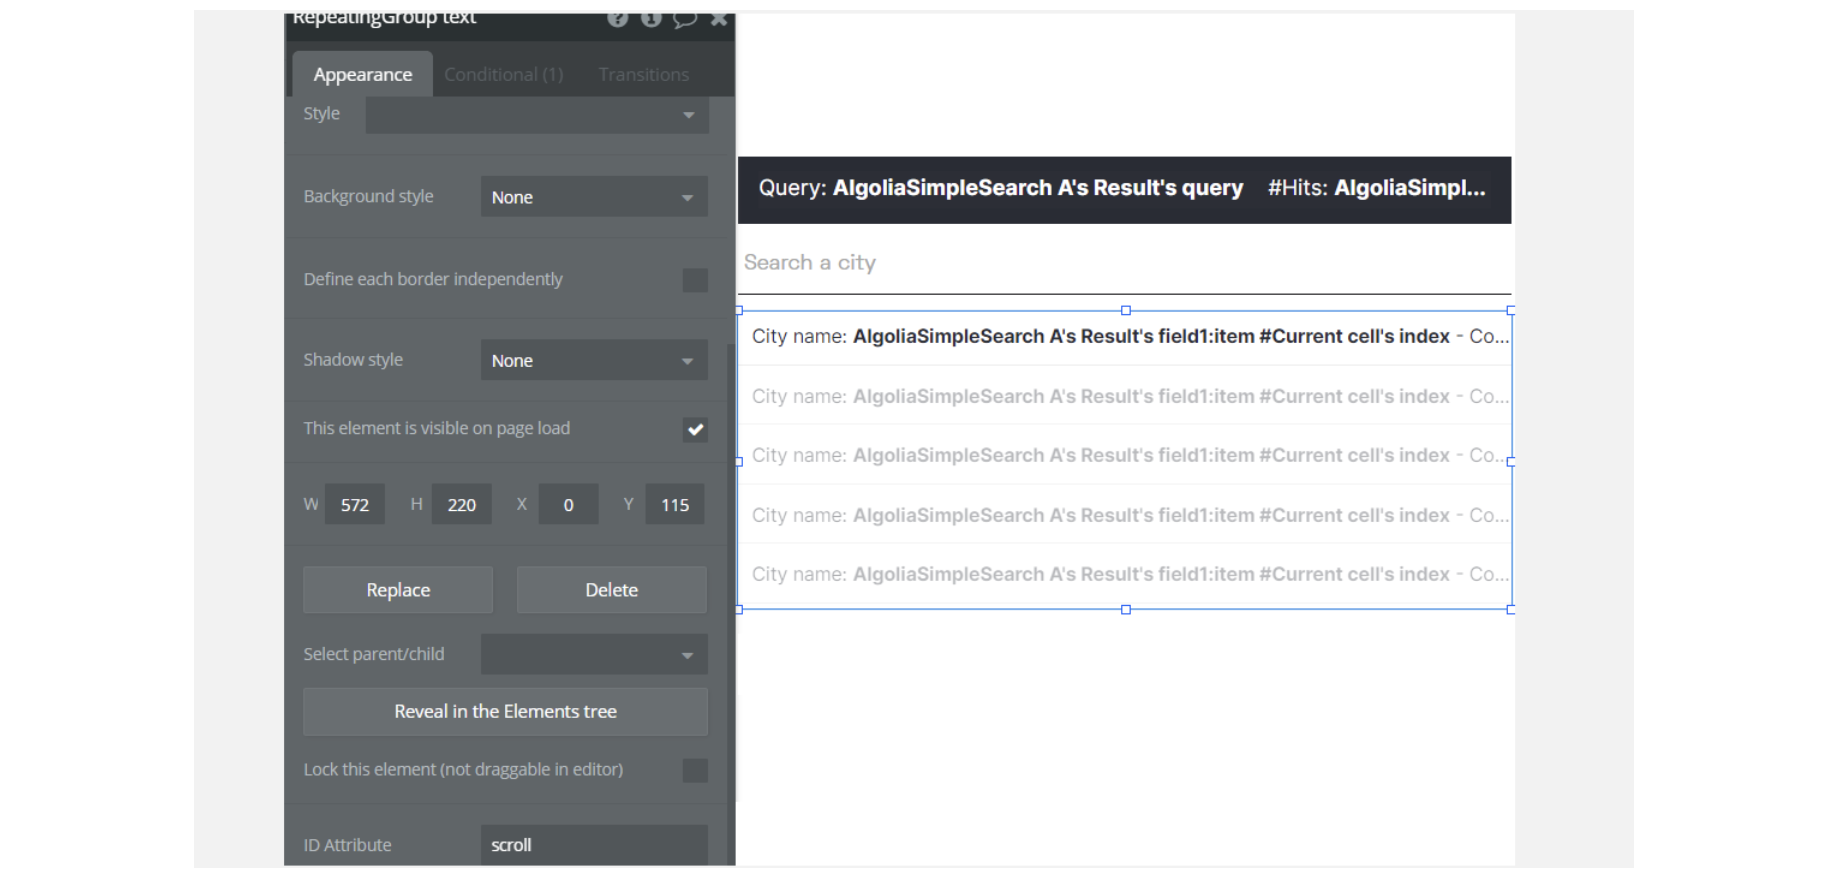This screenshot has width=1830, height=874.
Task: Open the help question mark icon
Action: tap(617, 18)
